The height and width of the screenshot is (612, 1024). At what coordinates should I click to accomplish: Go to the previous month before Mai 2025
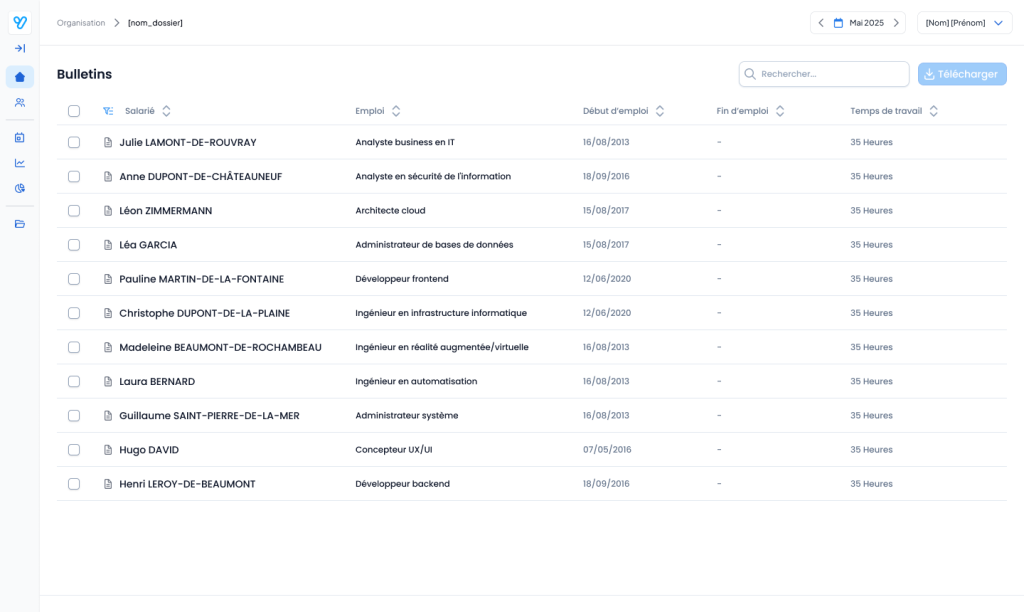click(x=821, y=23)
